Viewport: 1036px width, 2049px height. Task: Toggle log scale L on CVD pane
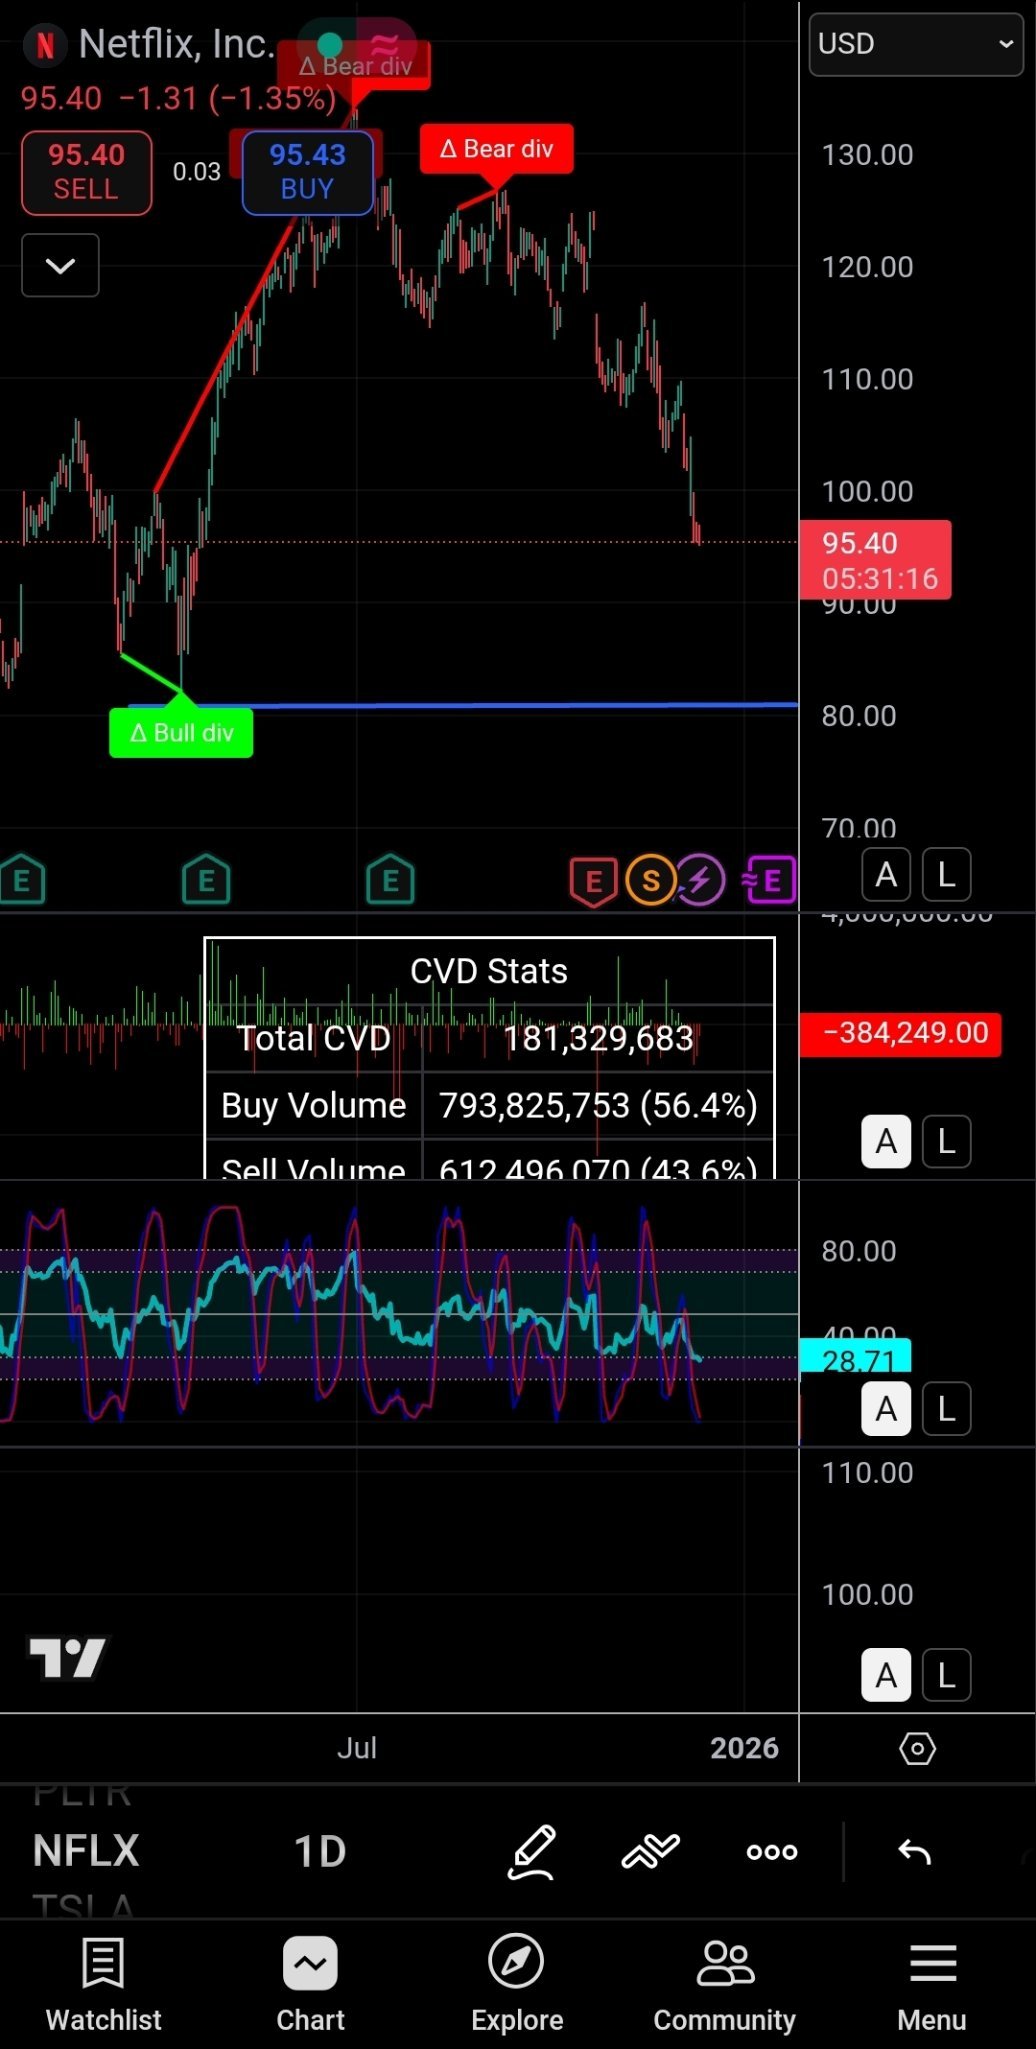tap(946, 1141)
